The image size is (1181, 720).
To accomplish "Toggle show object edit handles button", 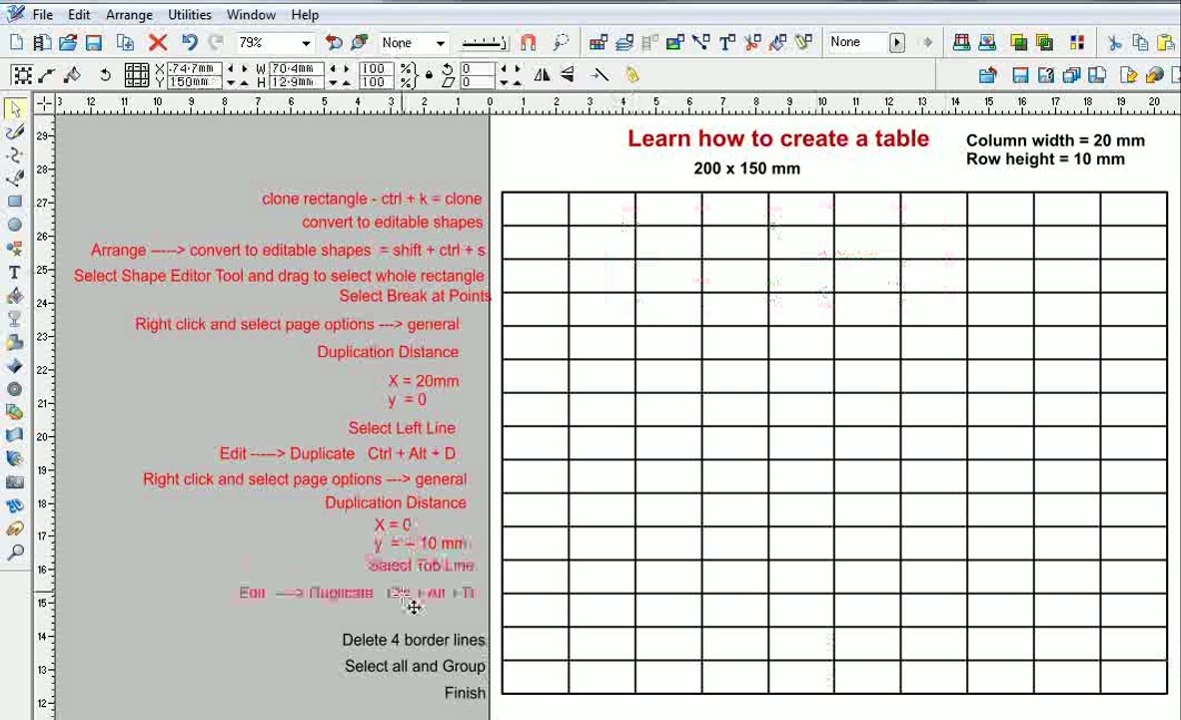I will [x=47, y=75].
